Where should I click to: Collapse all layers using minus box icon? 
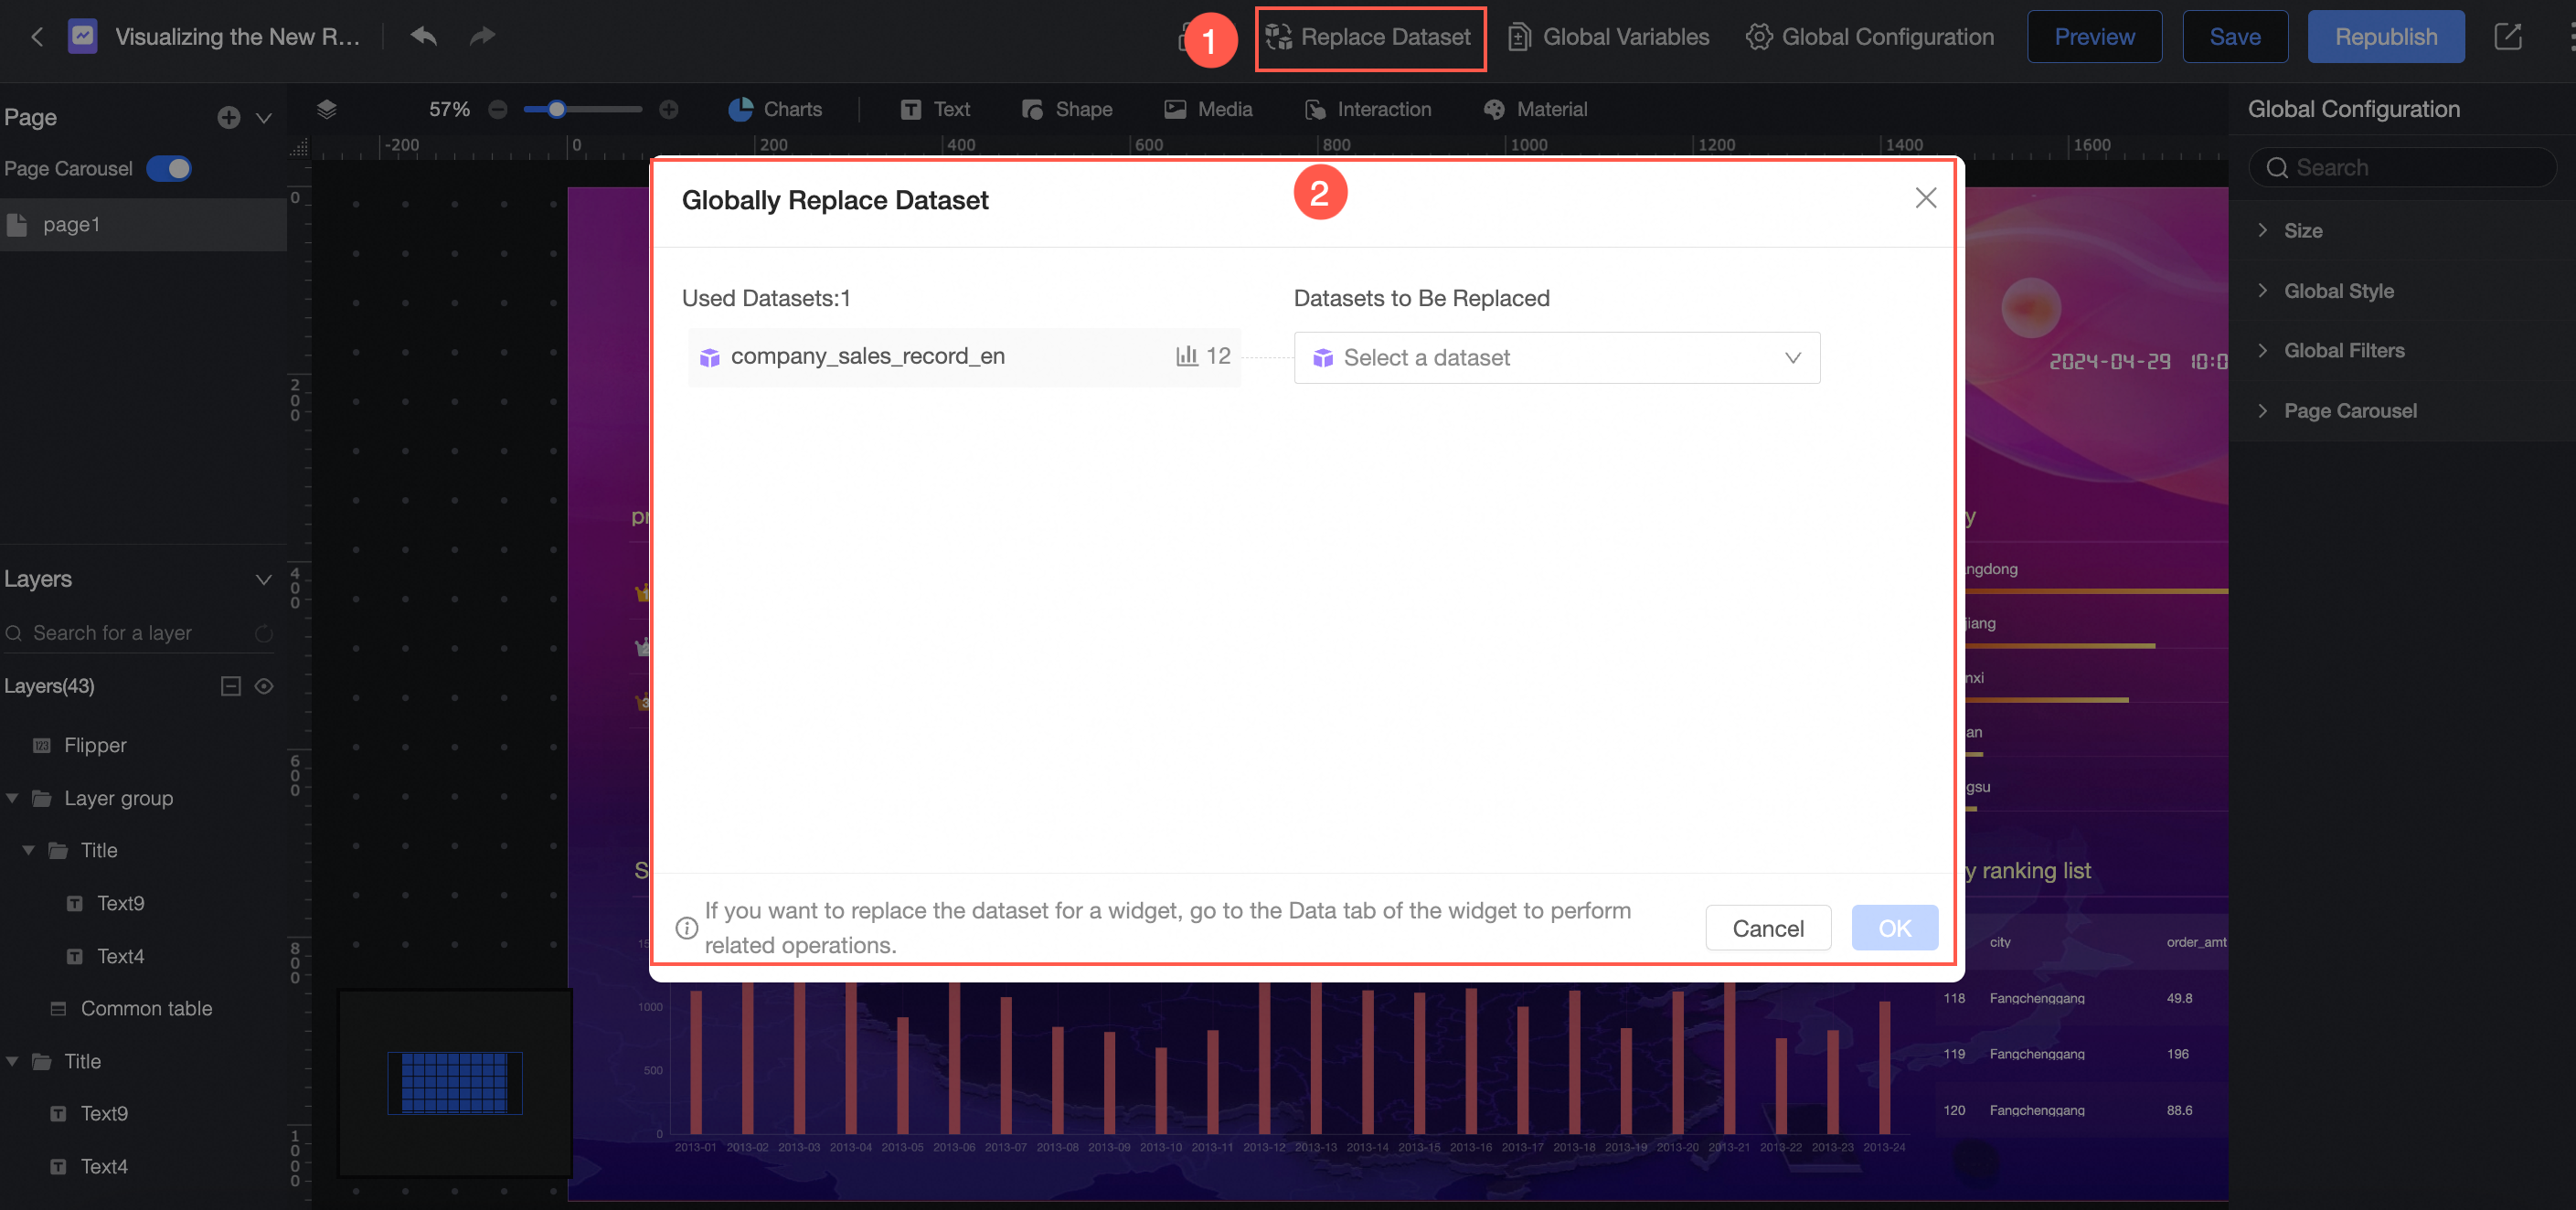231,686
